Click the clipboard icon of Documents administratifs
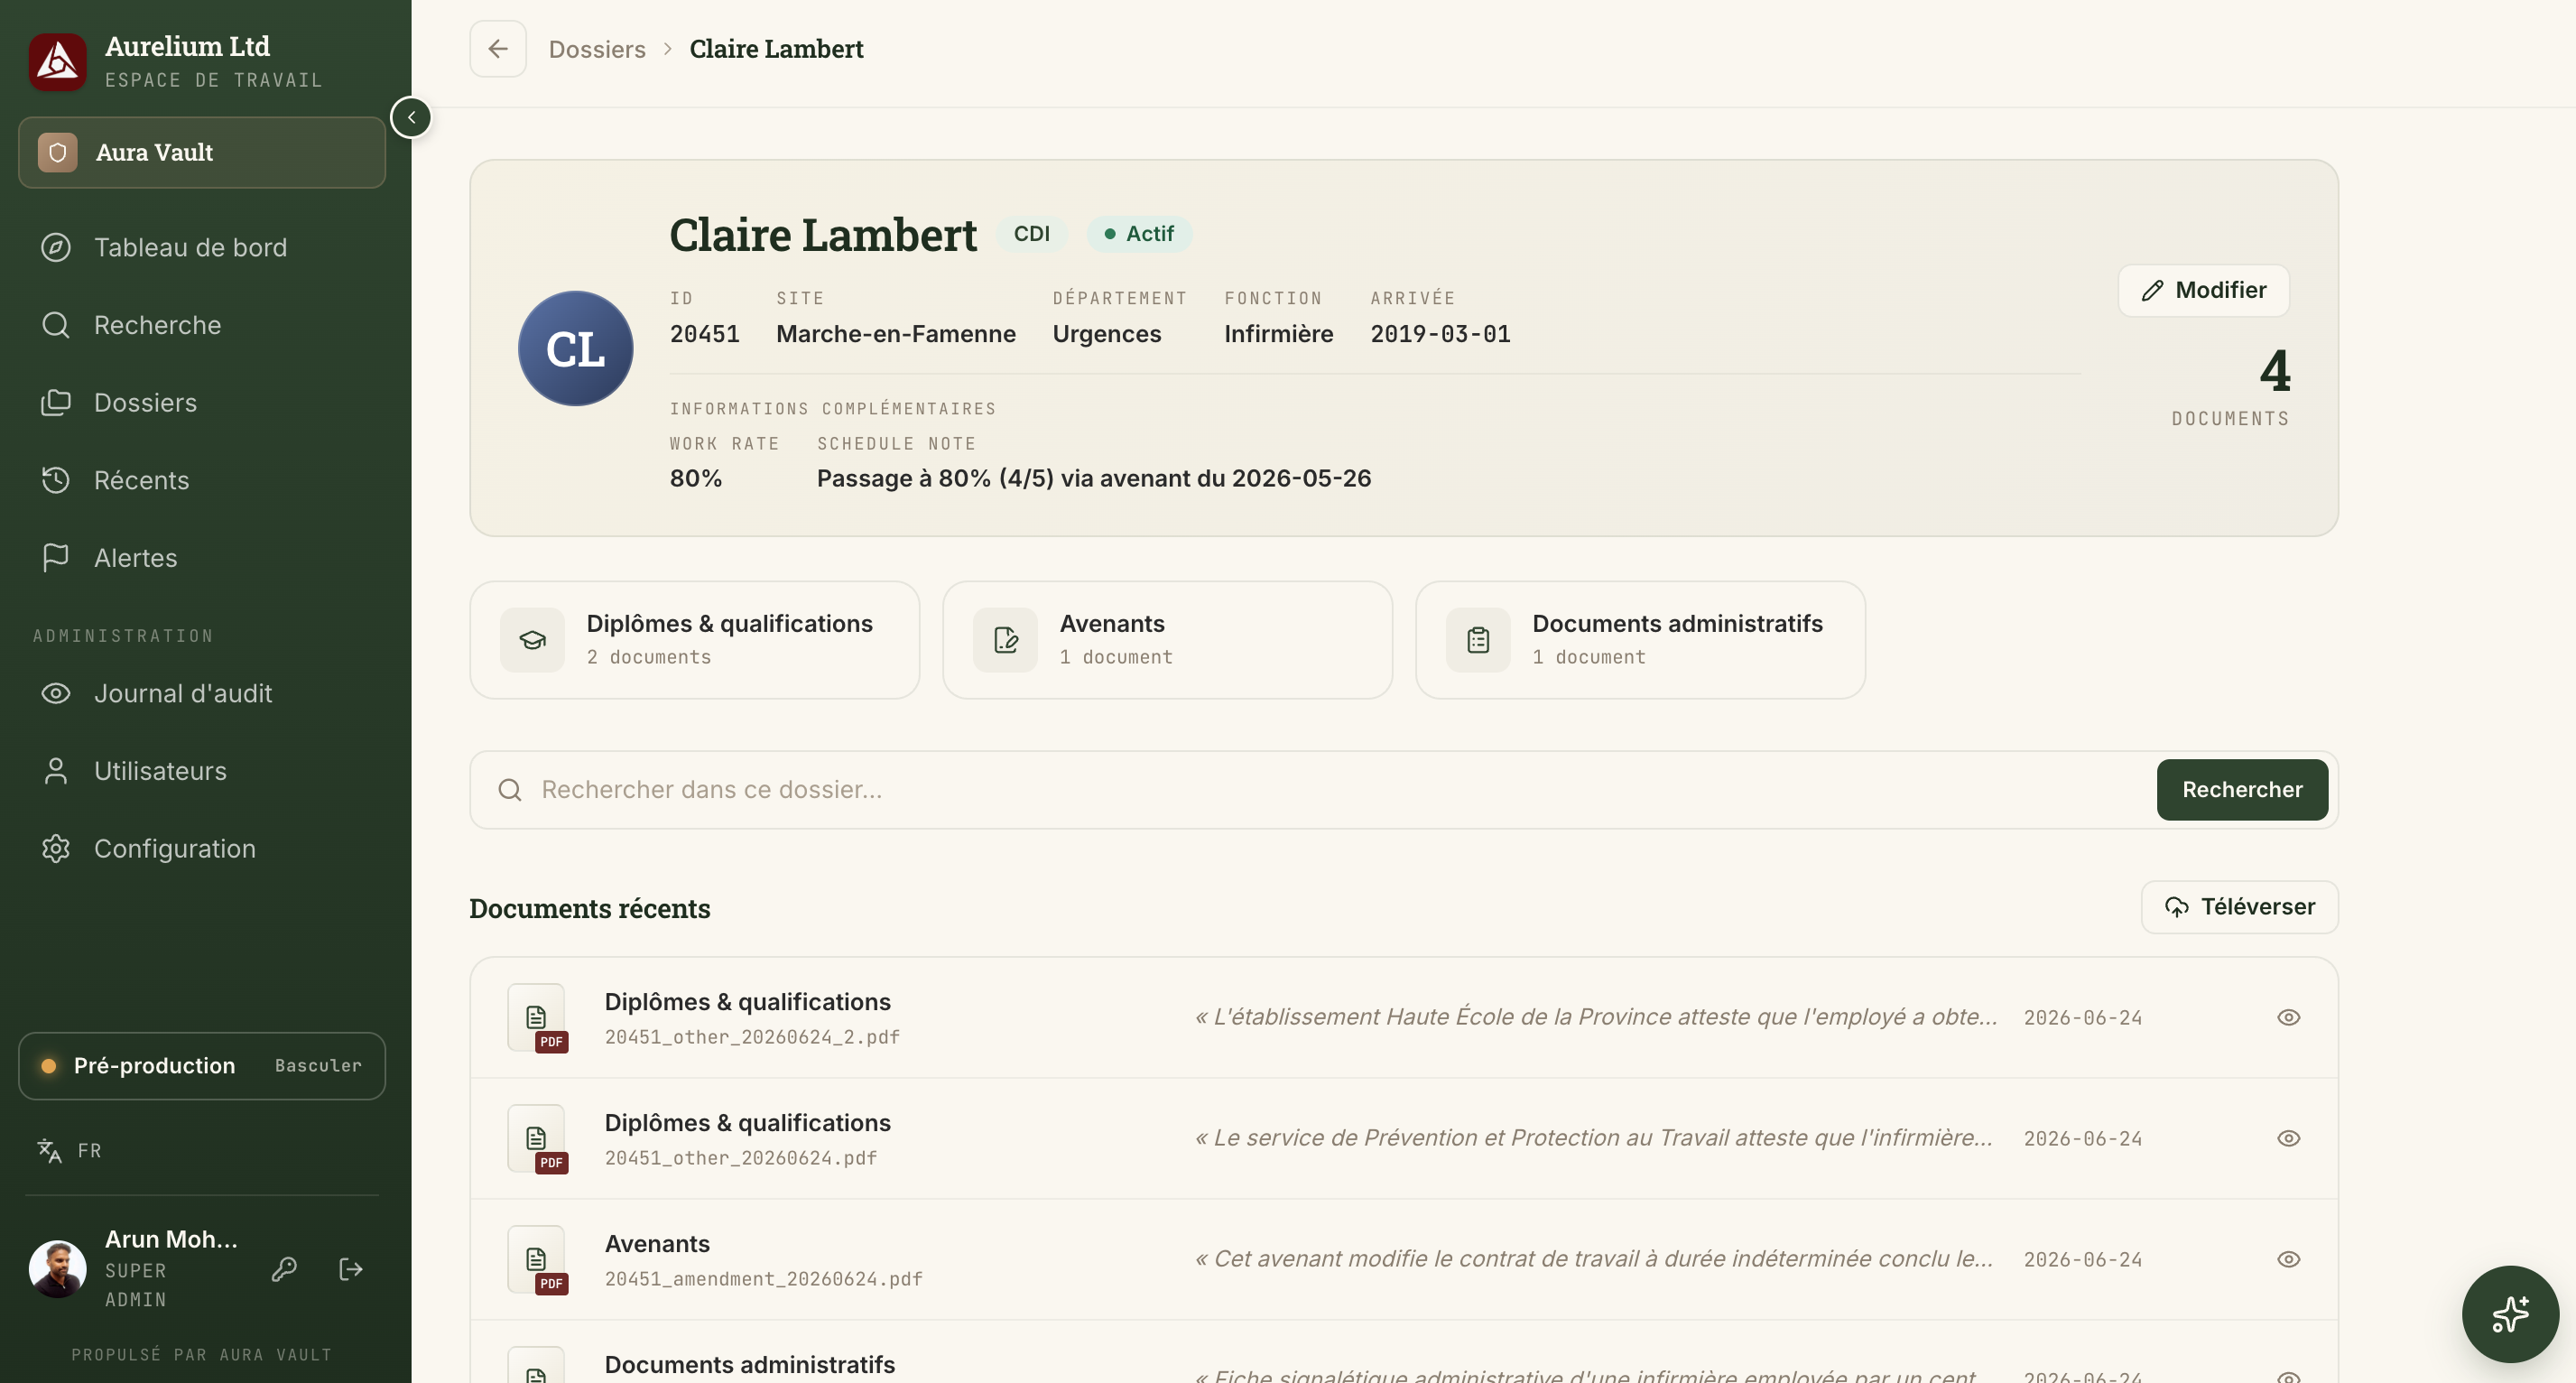 click(1478, 640)
